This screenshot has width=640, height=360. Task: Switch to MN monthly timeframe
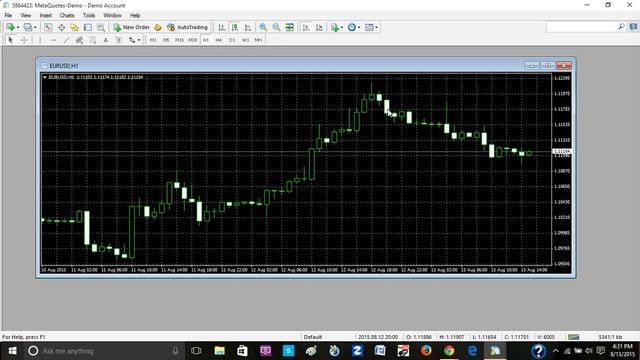[x=258, y=40]
